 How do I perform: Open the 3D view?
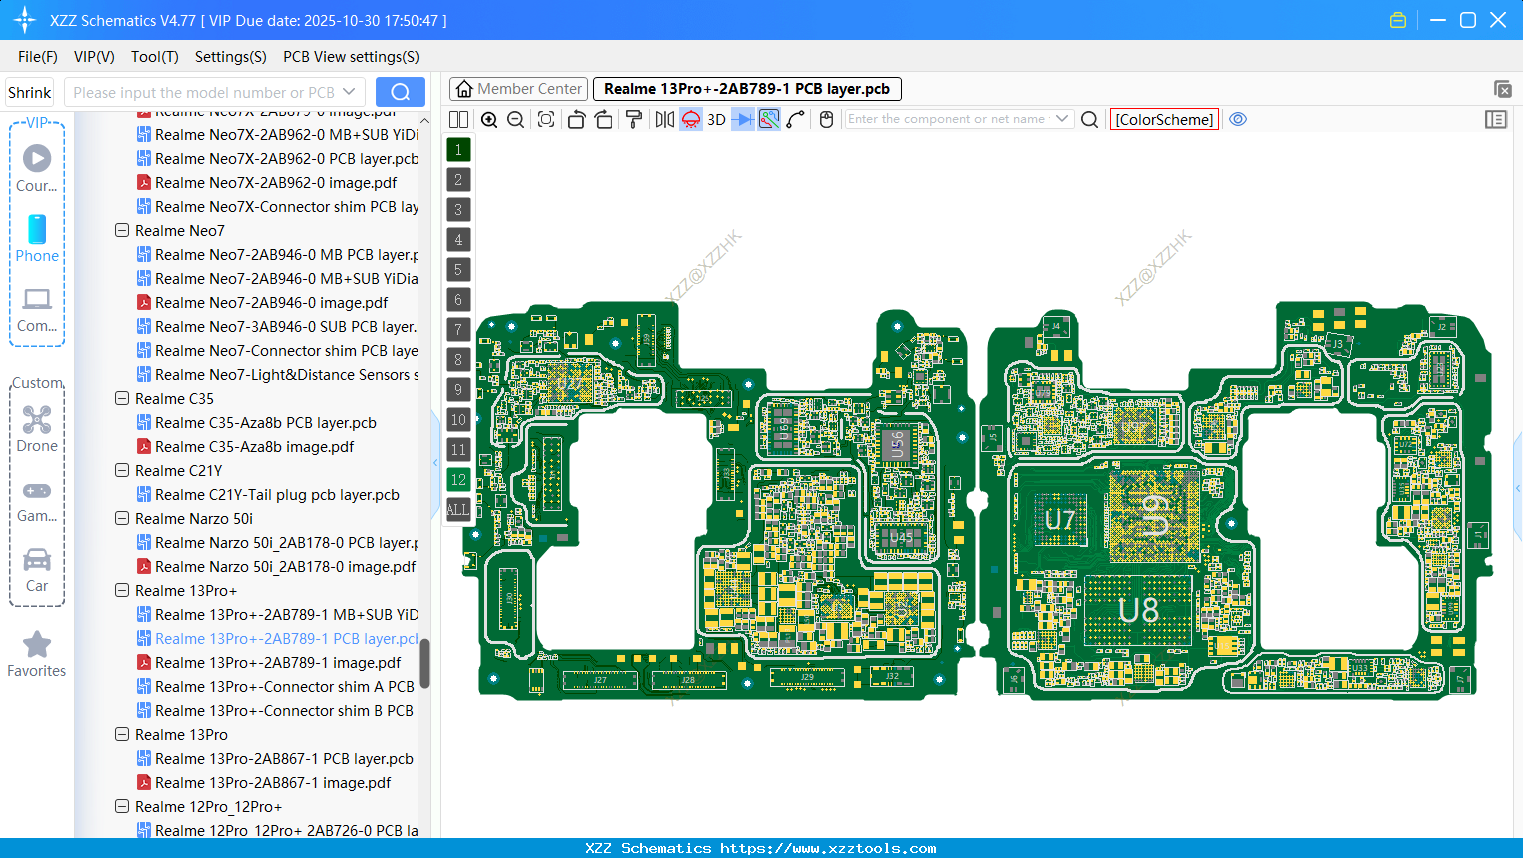(x=716, y=120)
